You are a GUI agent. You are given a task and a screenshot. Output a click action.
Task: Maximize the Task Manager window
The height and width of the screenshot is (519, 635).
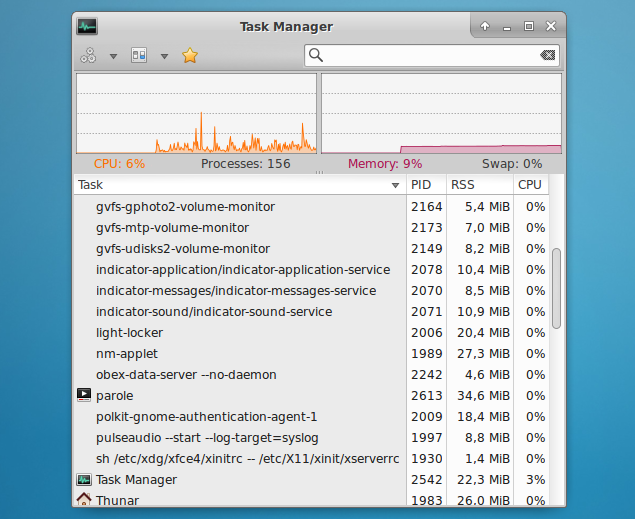click(x=528, y=26)
